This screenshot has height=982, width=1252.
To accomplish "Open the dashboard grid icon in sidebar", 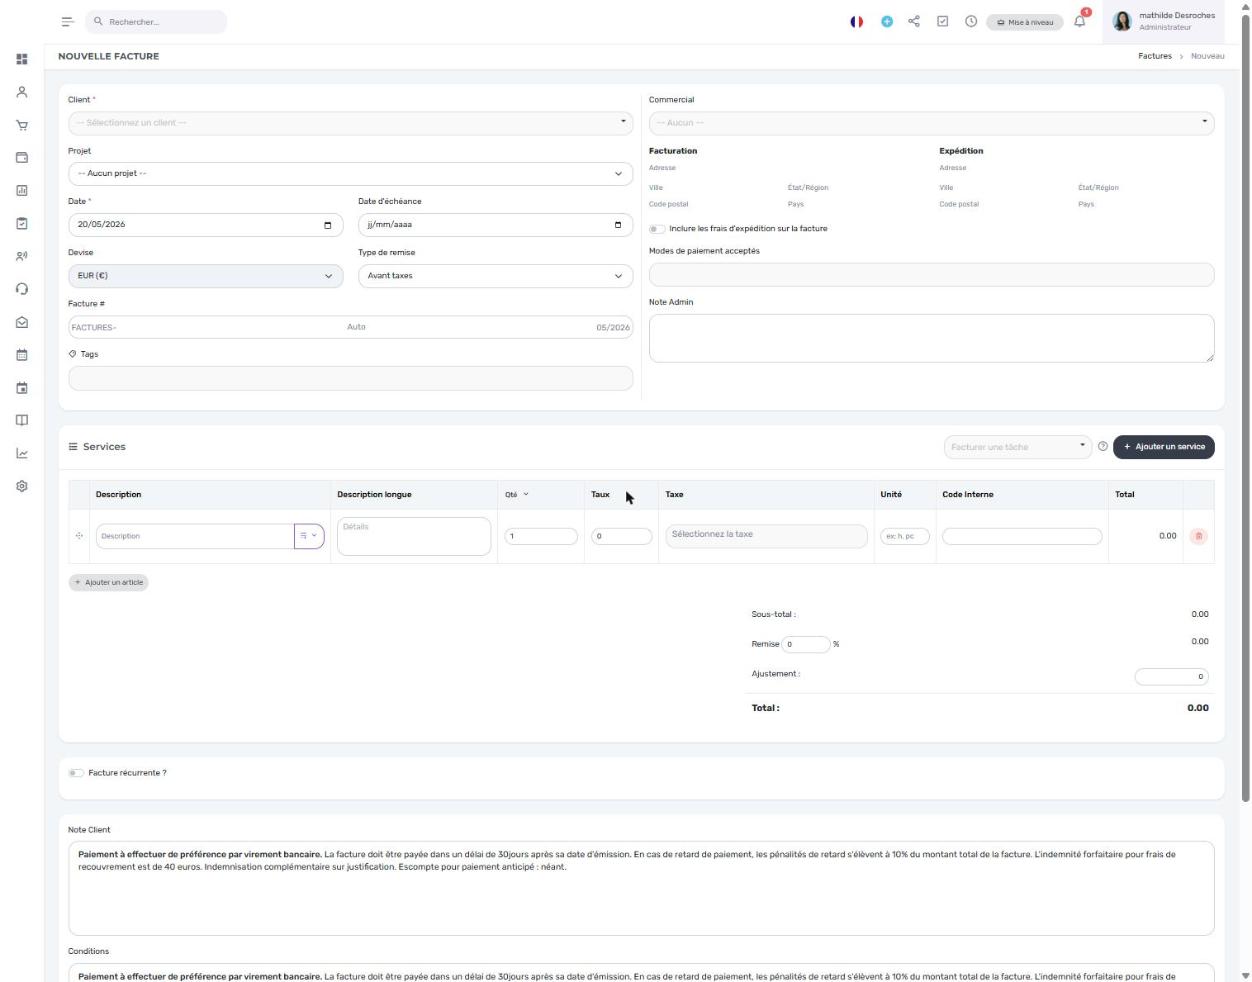I will click(22, 59).
